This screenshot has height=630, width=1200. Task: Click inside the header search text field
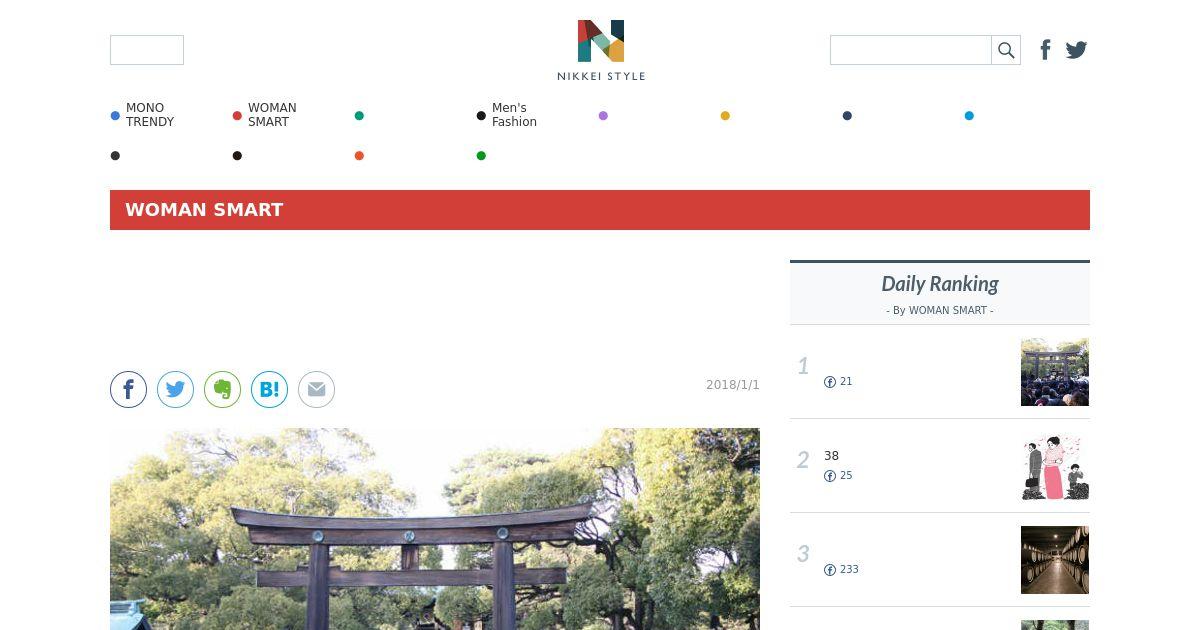click(x=911, y=50)
